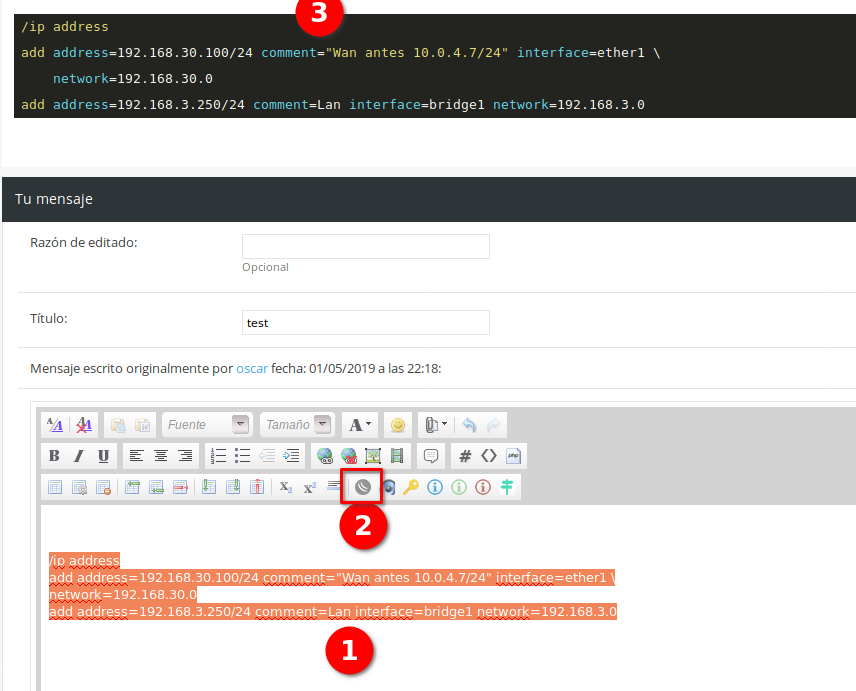Open the attachments paperclip dropdown
The width and height of the screenshot is (856, 691).
(436, 425)
